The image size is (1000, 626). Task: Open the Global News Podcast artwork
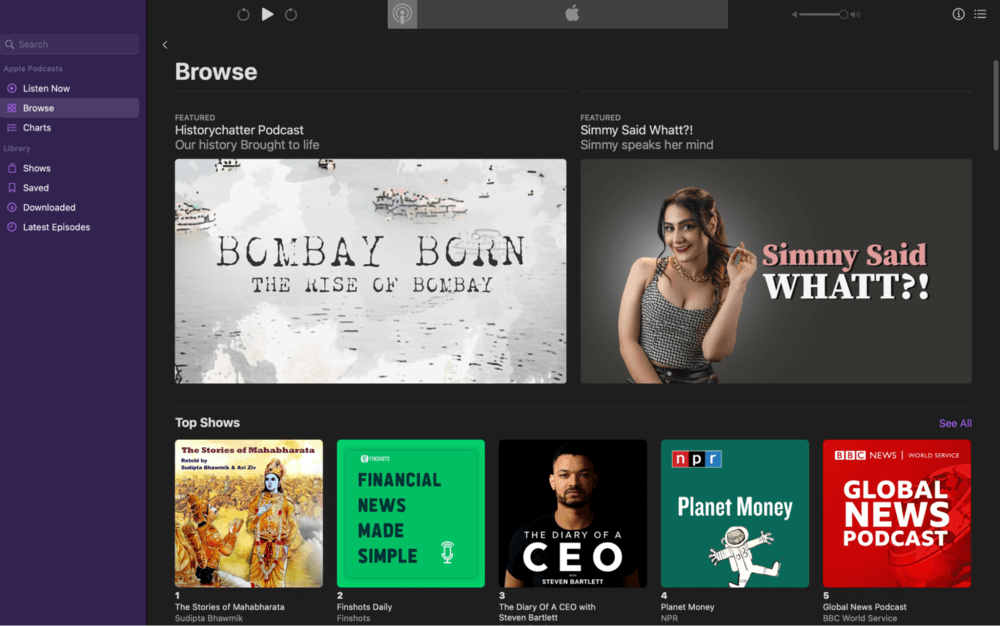tap(897, 513)
